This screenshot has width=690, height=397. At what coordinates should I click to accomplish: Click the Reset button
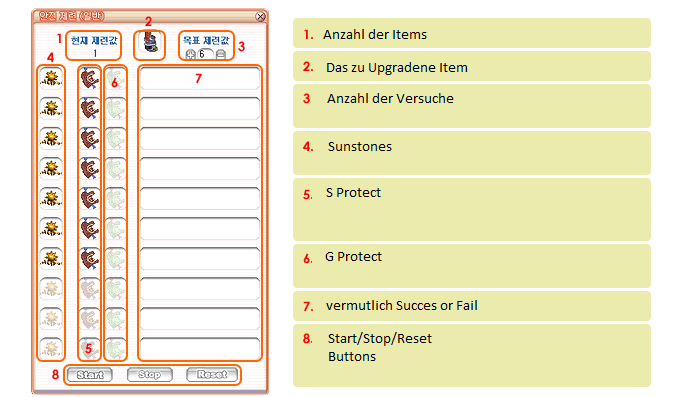[212, 375]
